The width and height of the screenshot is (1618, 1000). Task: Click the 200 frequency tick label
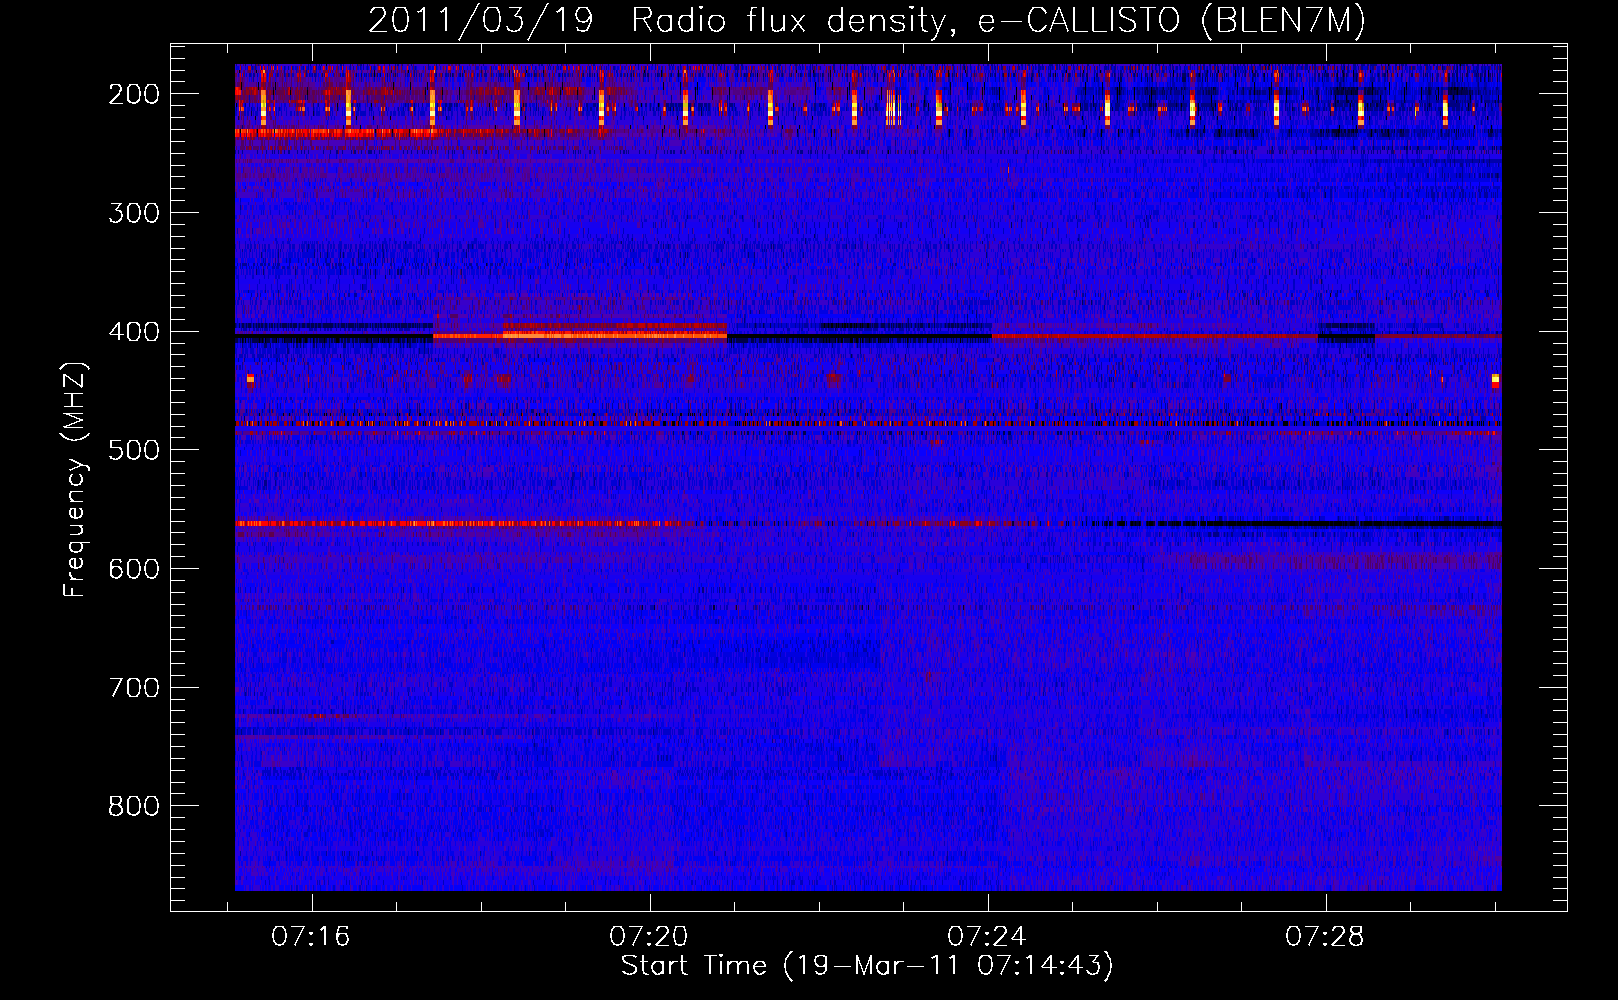134,94
